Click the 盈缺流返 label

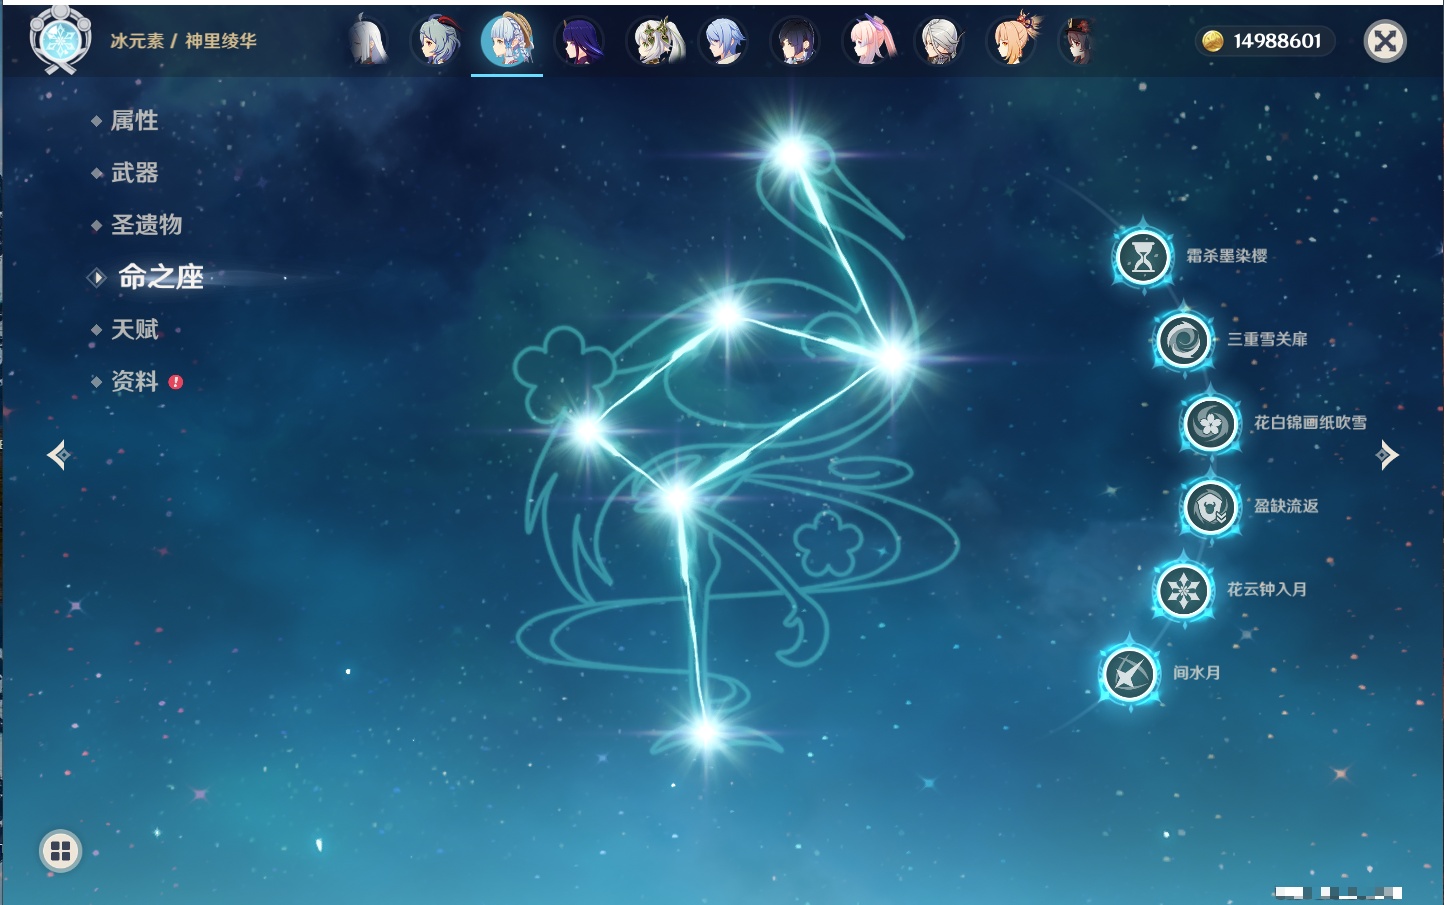(1287, 506)
